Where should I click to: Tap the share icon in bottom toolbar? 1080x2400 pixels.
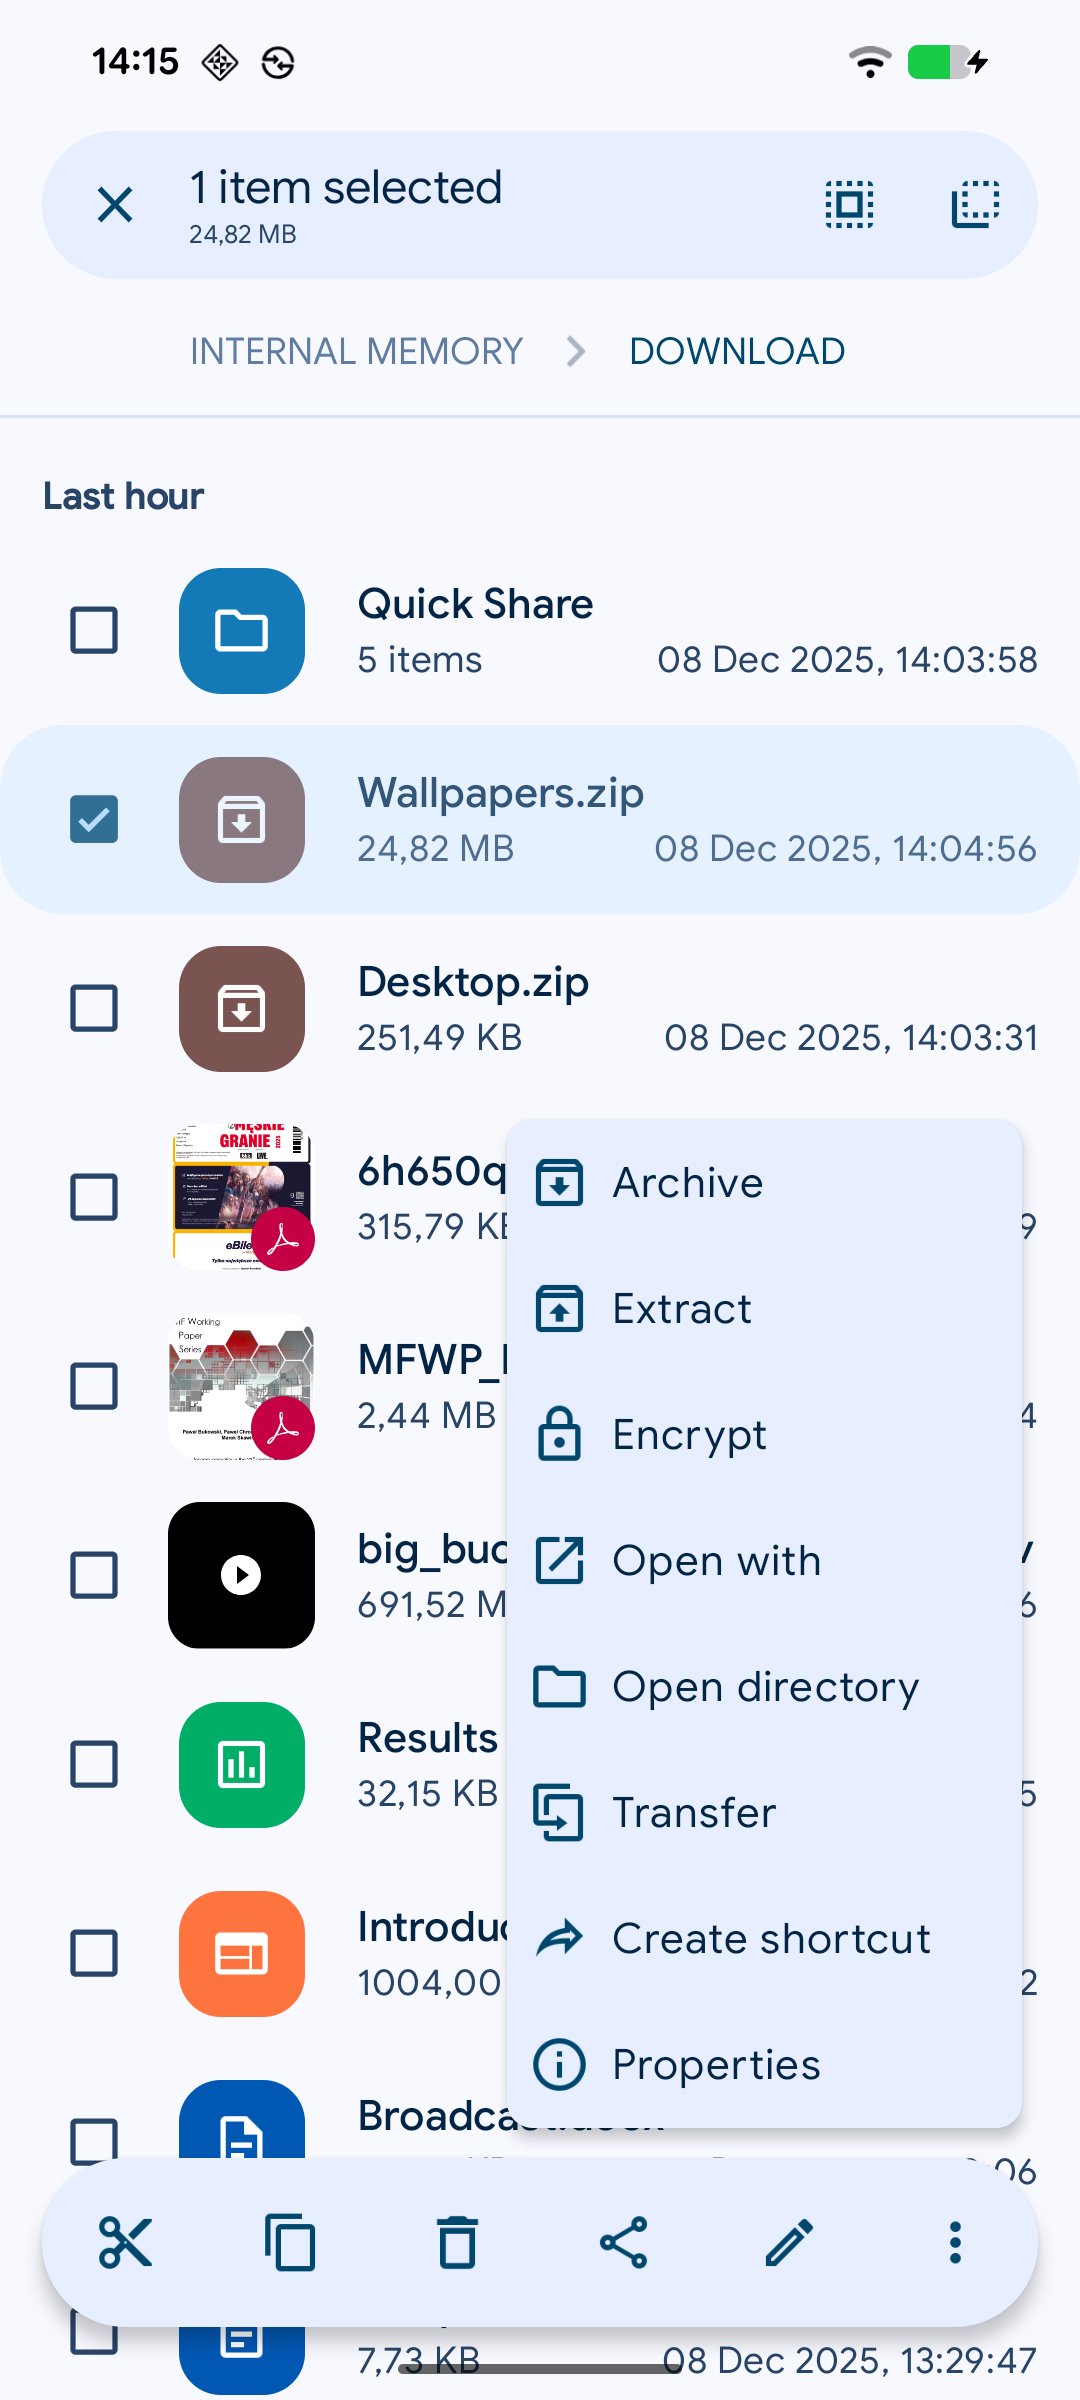623,2242
